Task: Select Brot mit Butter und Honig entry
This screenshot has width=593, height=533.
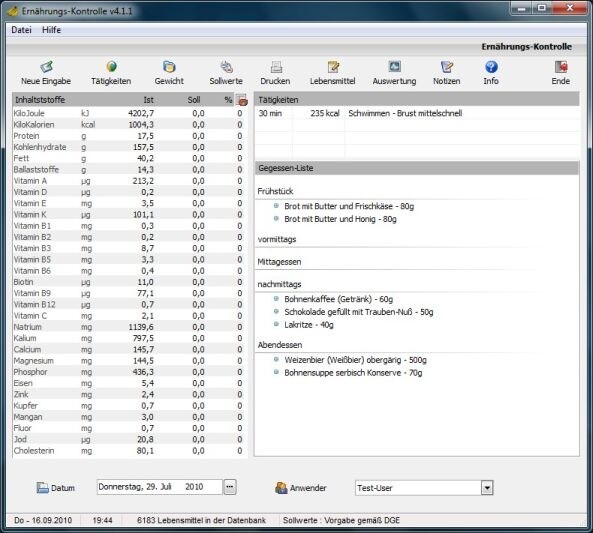Action: 340,219
